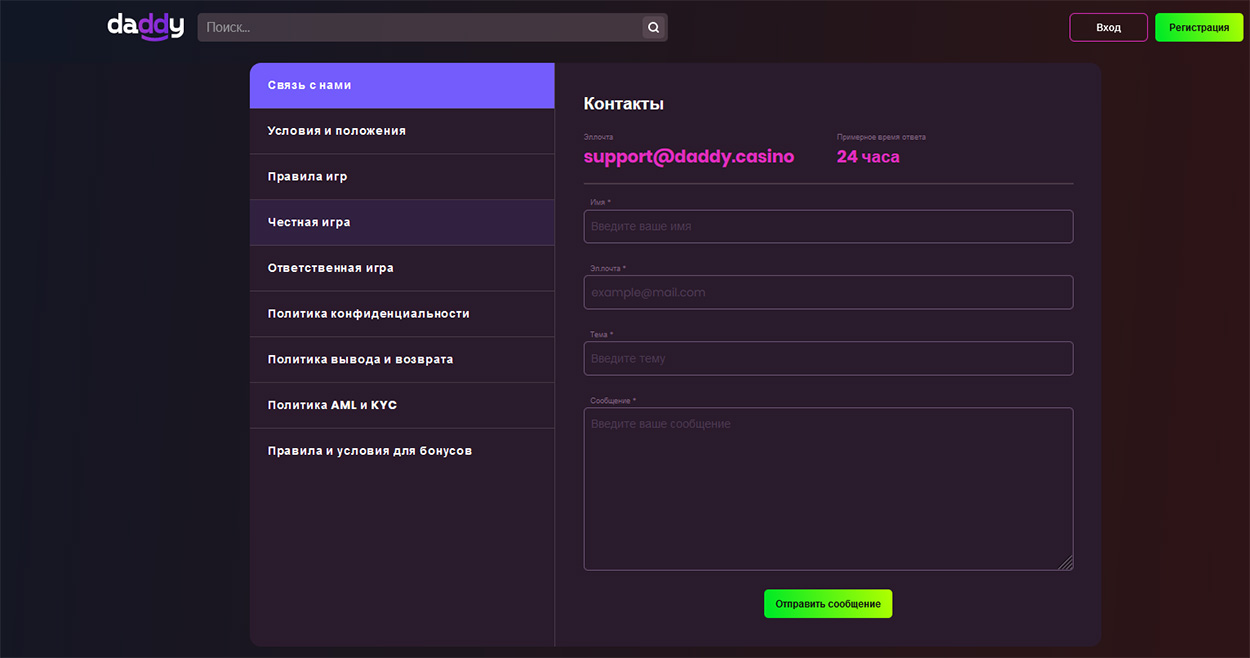
Task: Click the Daddy casino logo
Action: (x=146, y=27)
